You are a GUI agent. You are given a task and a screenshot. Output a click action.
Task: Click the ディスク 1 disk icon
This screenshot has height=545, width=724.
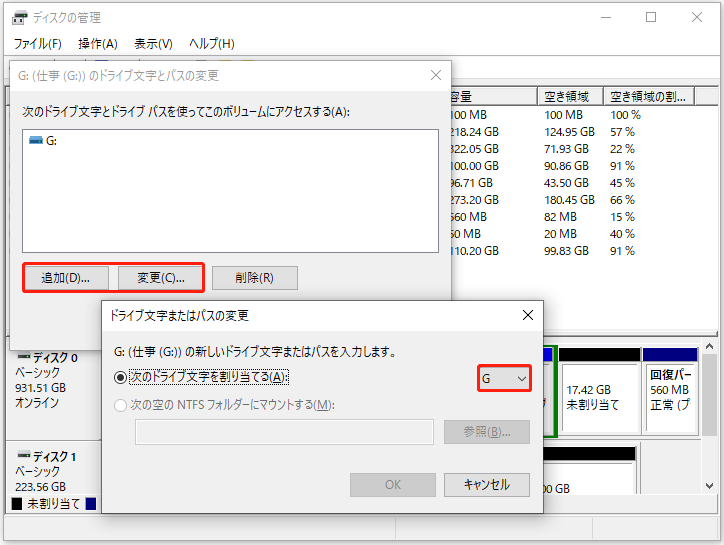pyautogui.click(x=24, y=455)
